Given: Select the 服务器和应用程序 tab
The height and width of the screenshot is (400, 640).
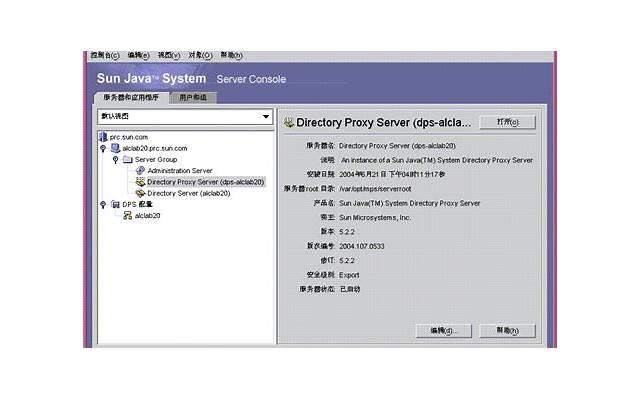Looking at the screenshot, I should 131,98.
